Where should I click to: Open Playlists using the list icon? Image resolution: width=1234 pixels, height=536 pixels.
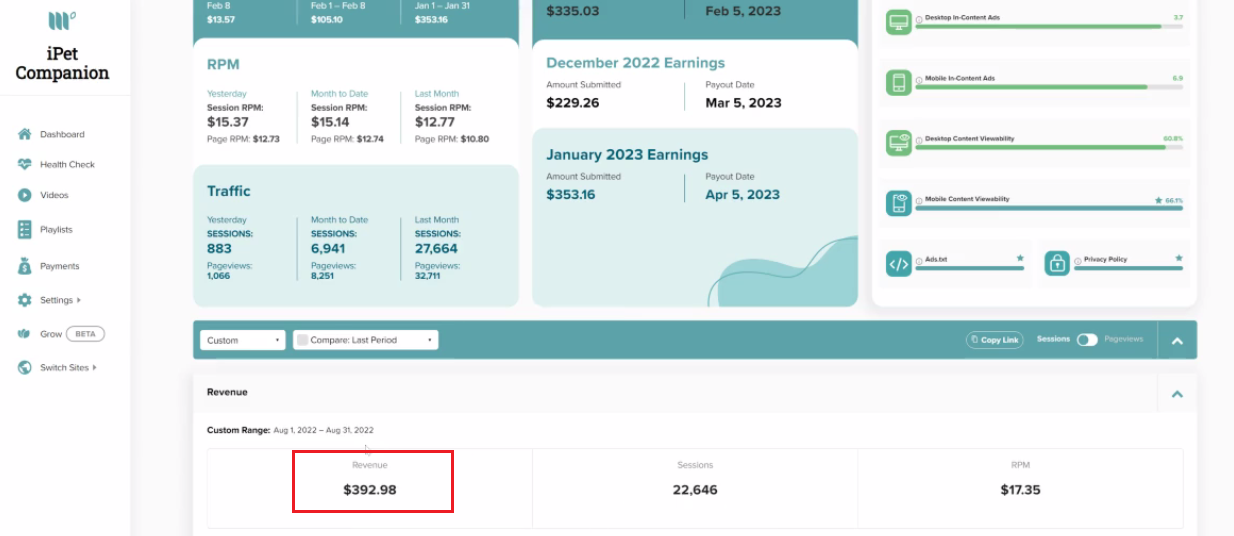click(x=25, y=229)
